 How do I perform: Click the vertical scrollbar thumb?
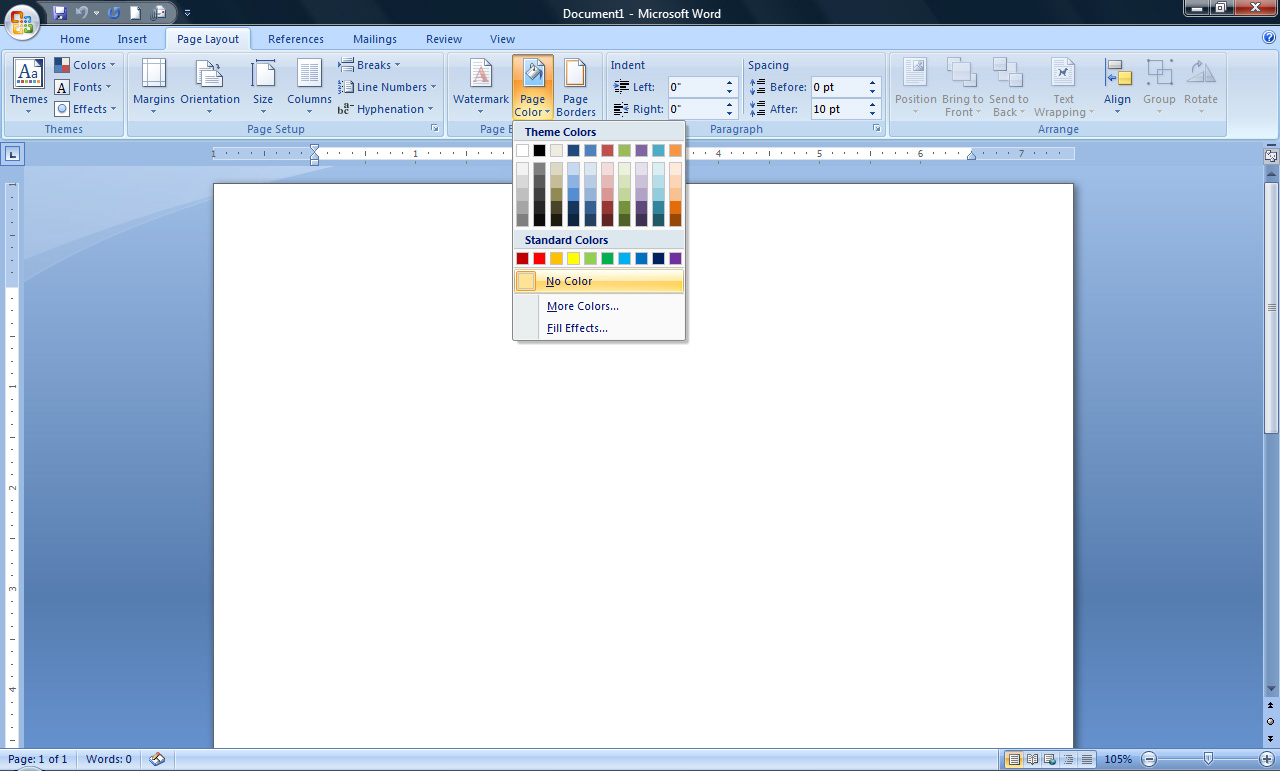click(1271, 307)
